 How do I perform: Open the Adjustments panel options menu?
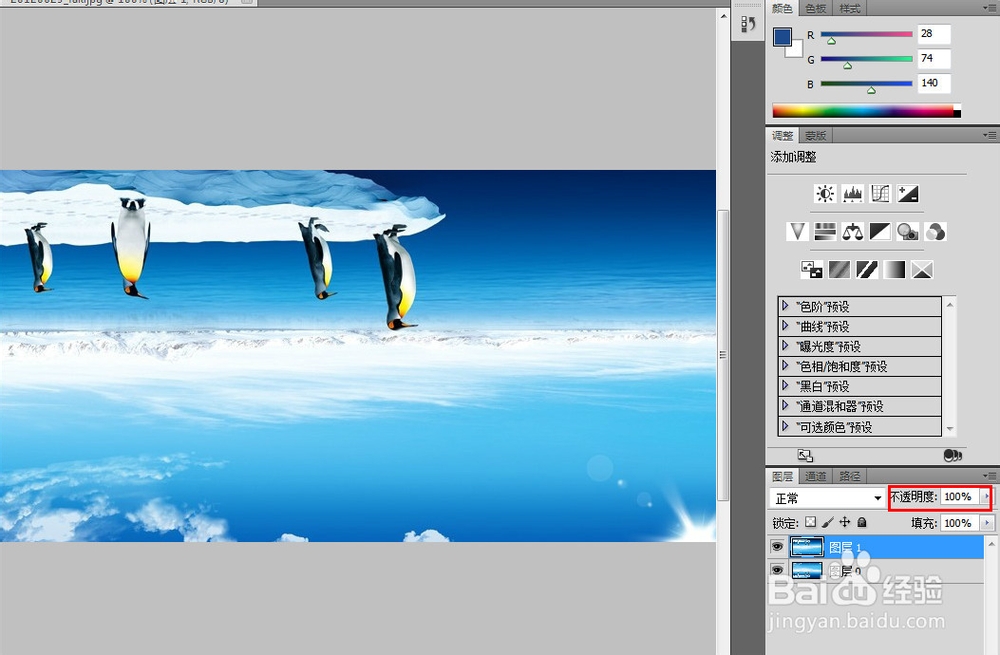coord(990,135)
